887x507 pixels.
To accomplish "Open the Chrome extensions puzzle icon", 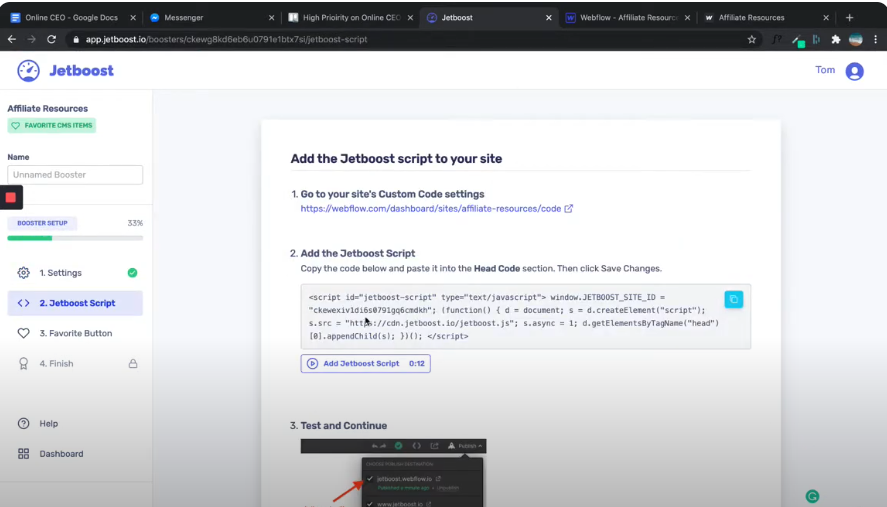I will click(836, 40).
